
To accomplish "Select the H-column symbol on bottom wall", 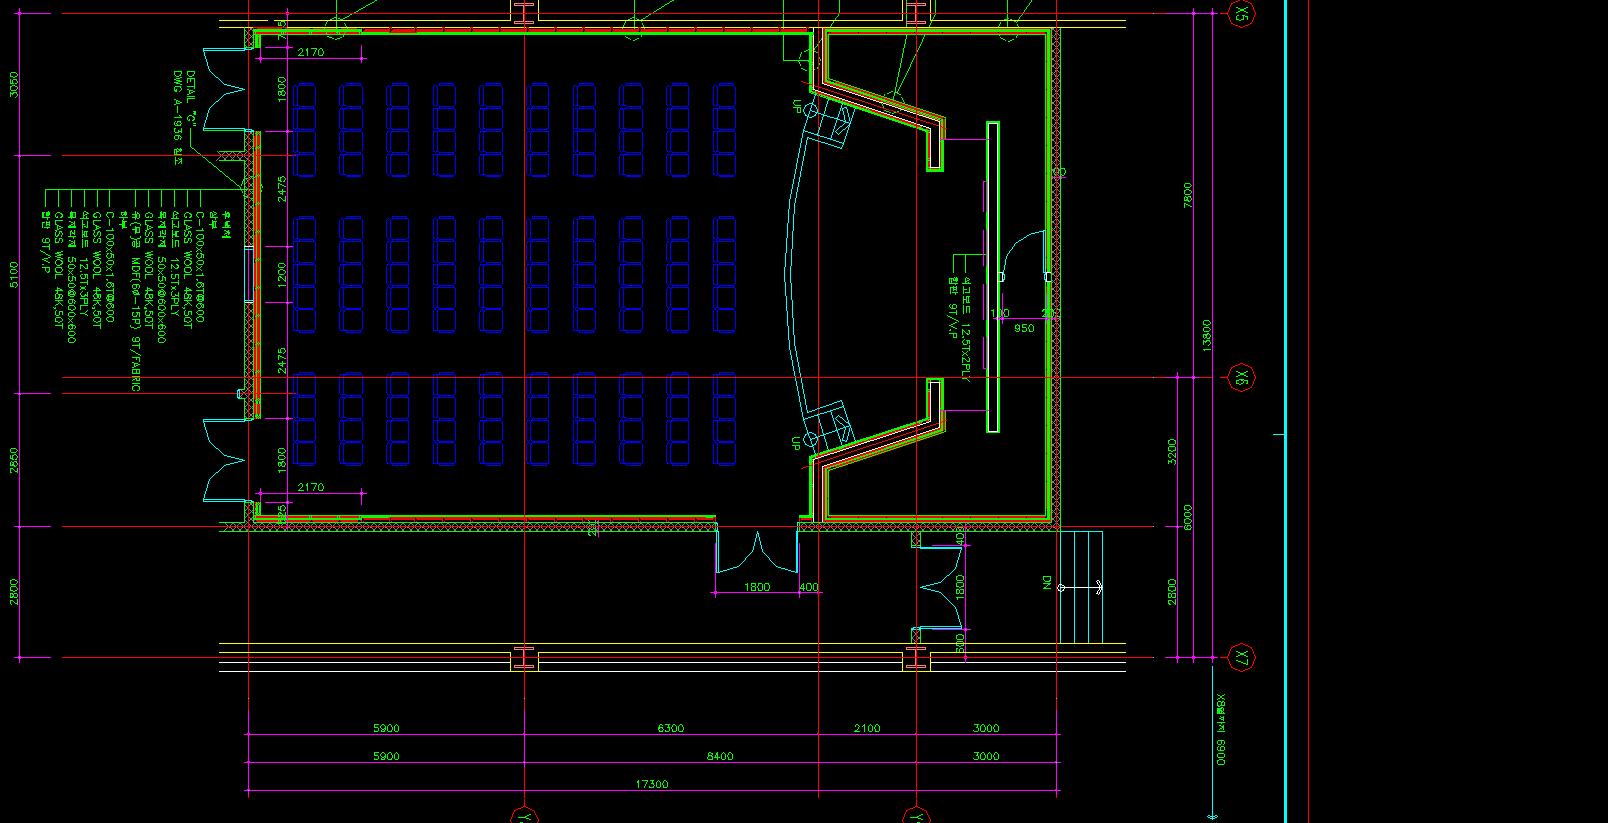I will (x=525, y=657).
